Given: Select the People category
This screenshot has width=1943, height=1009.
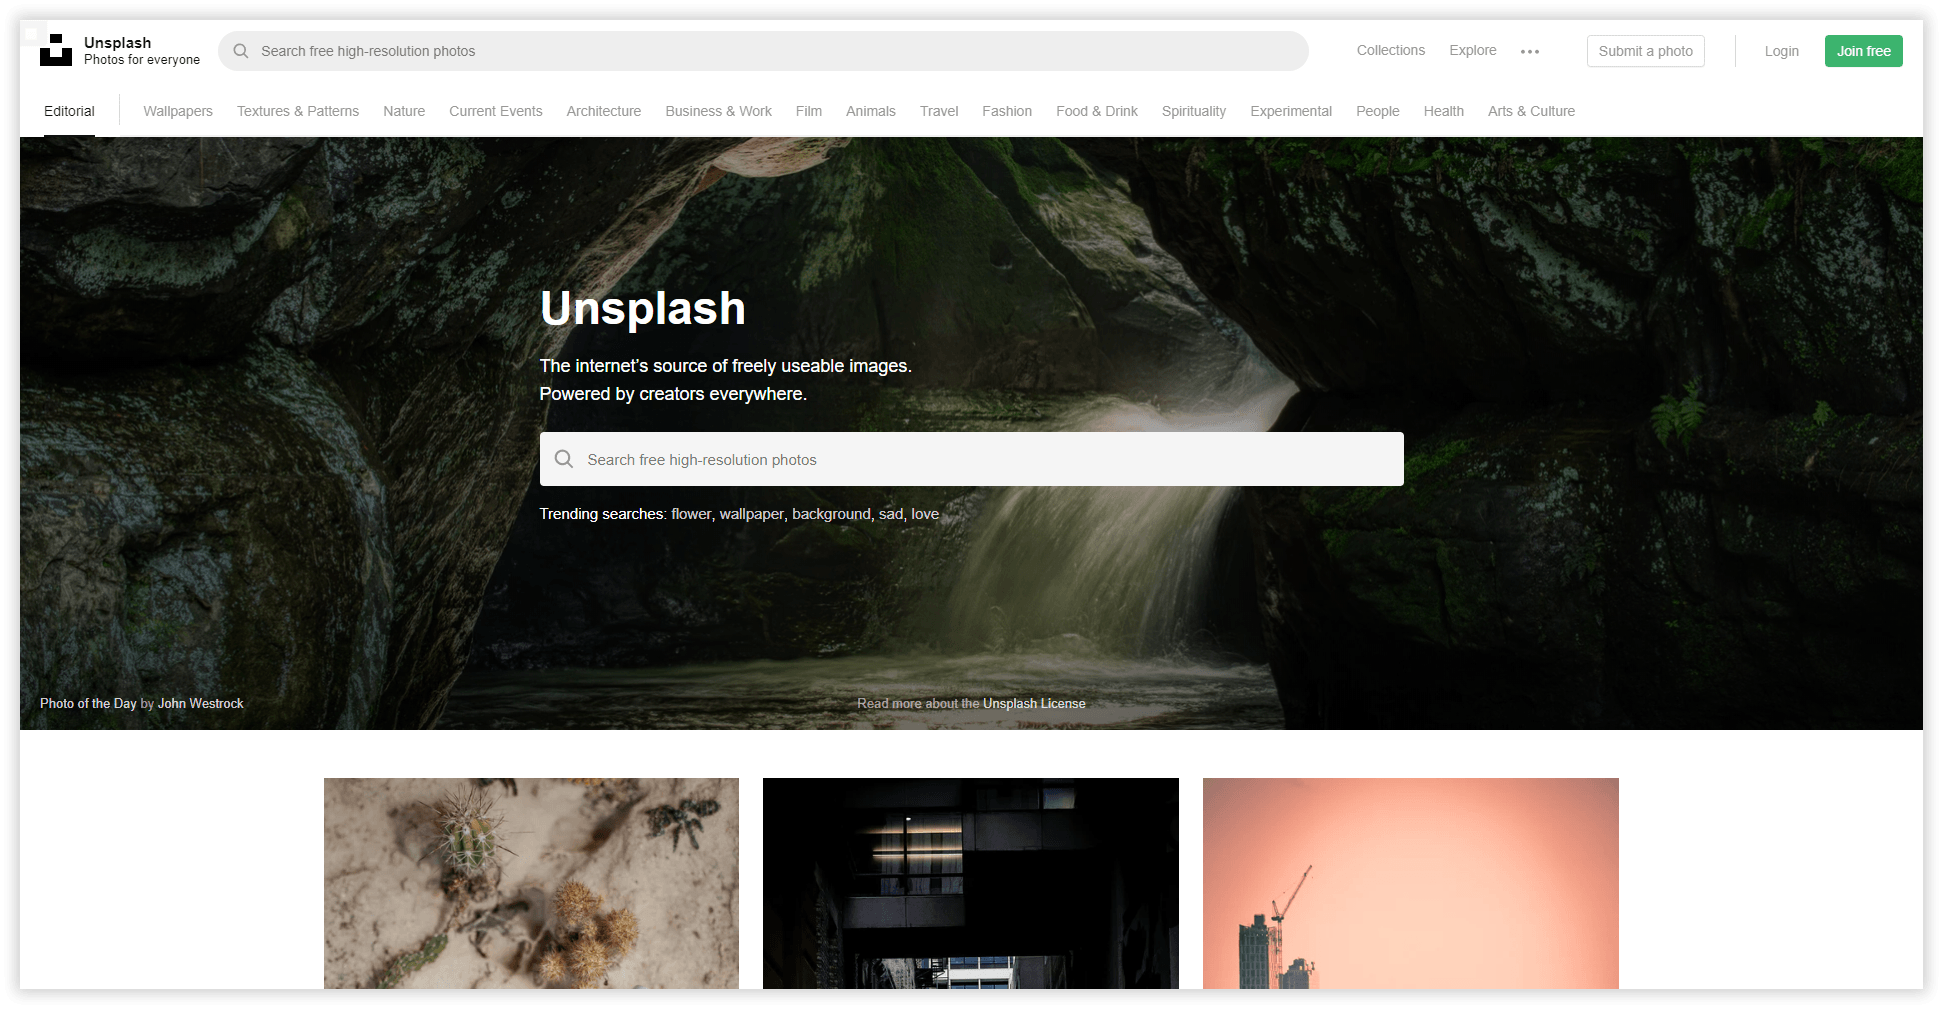Looking at the screenshot, I should tap(1378, 111).
